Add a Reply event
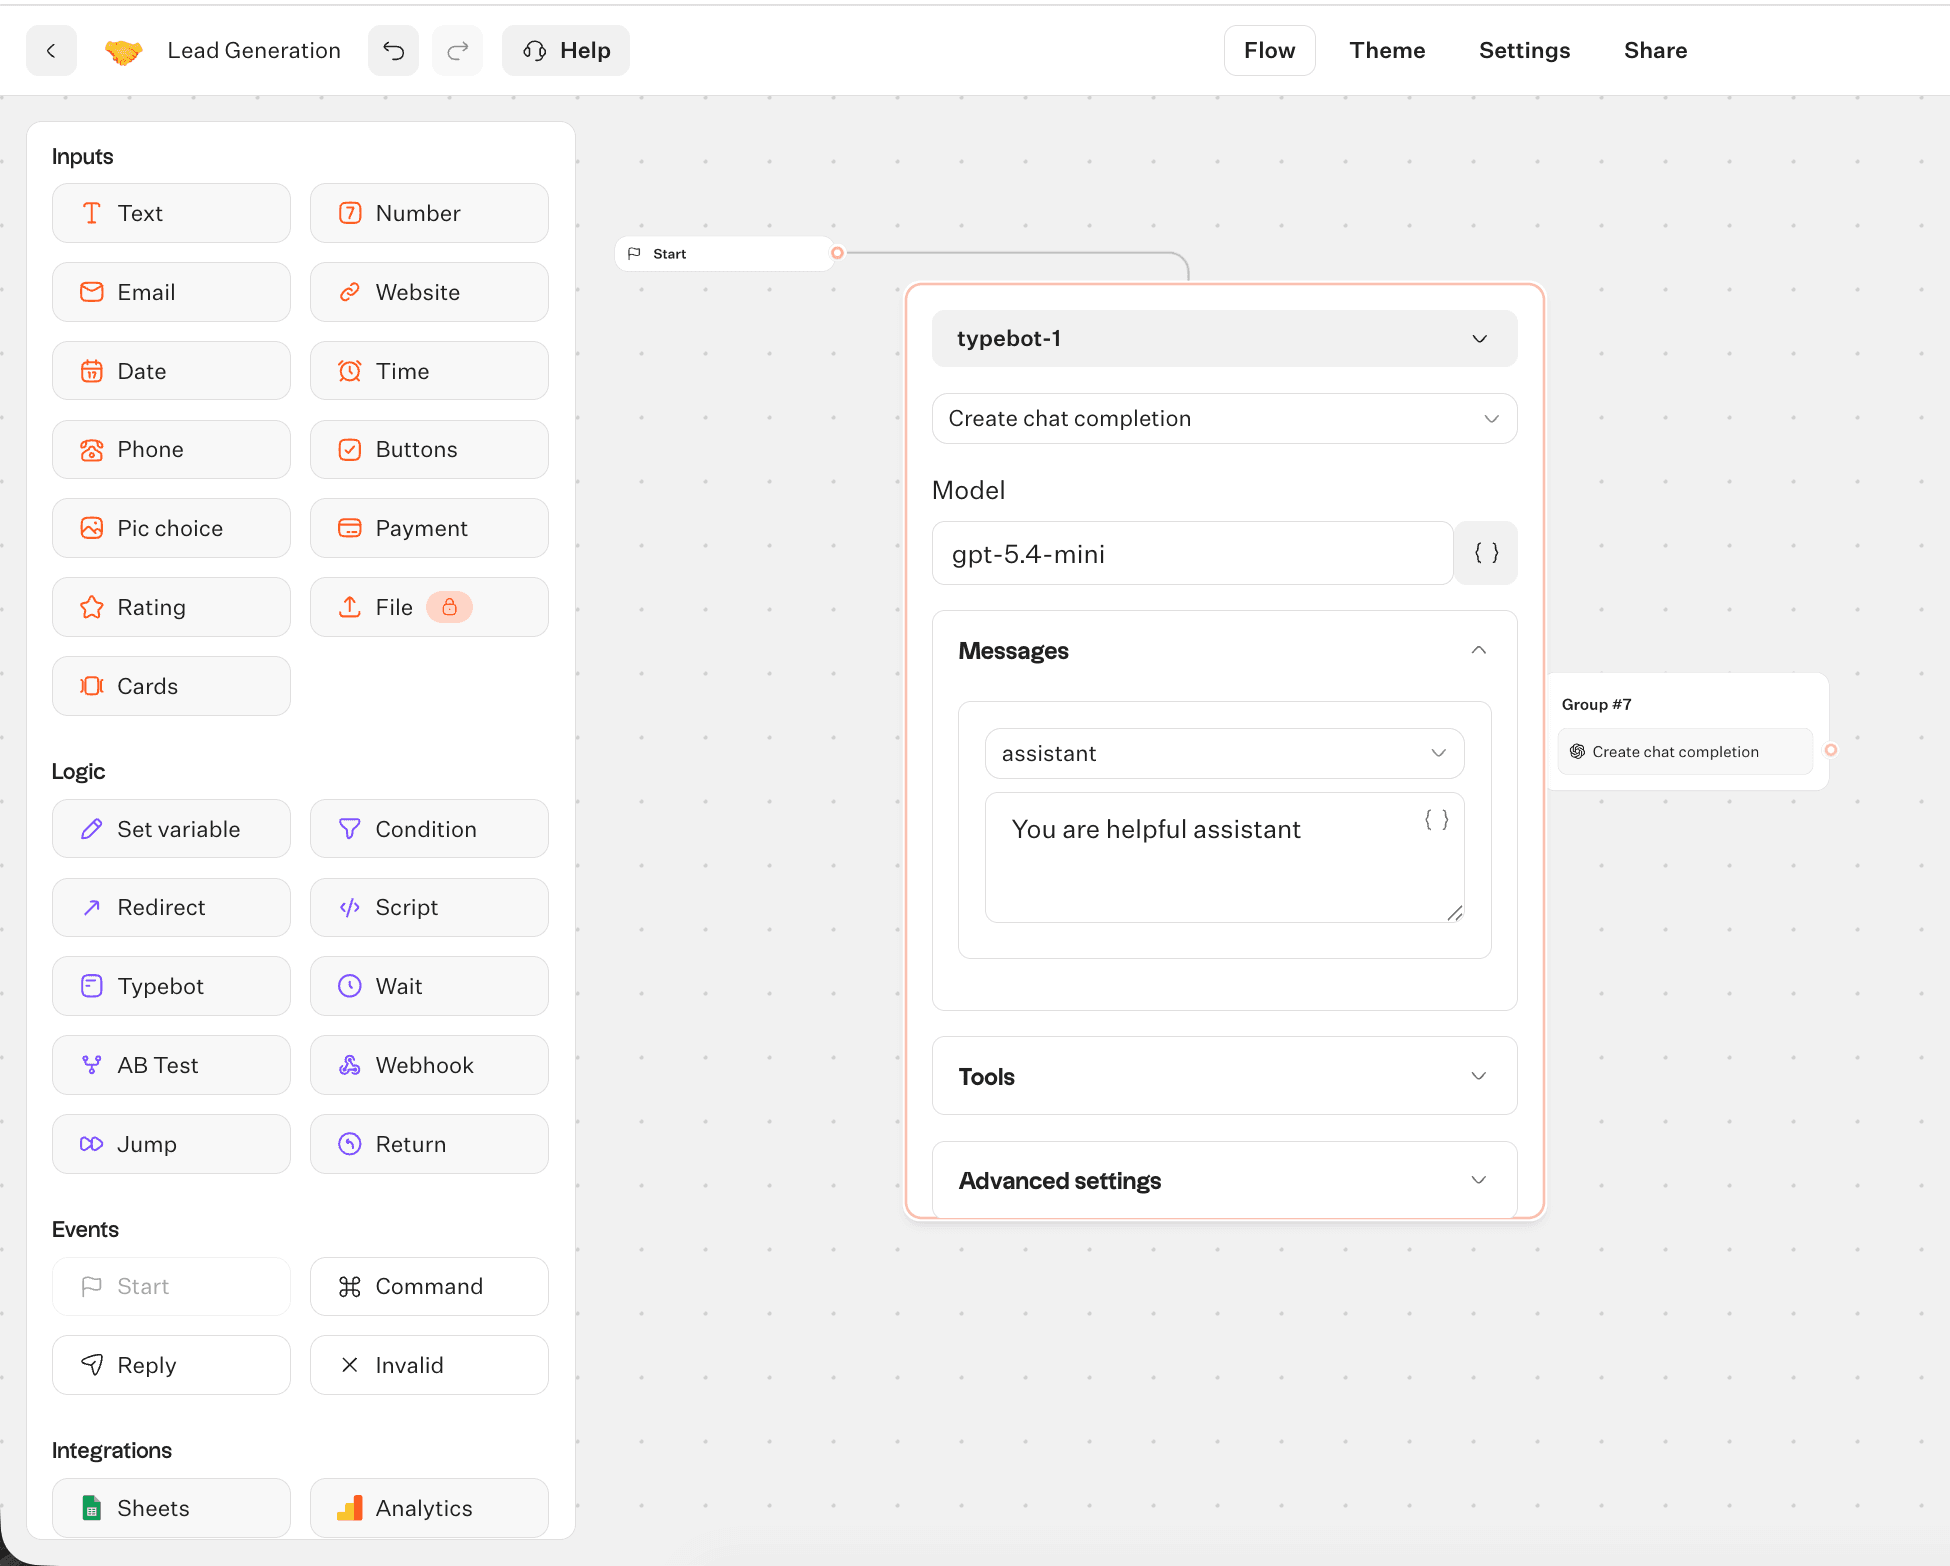 tap(171, 1365)
